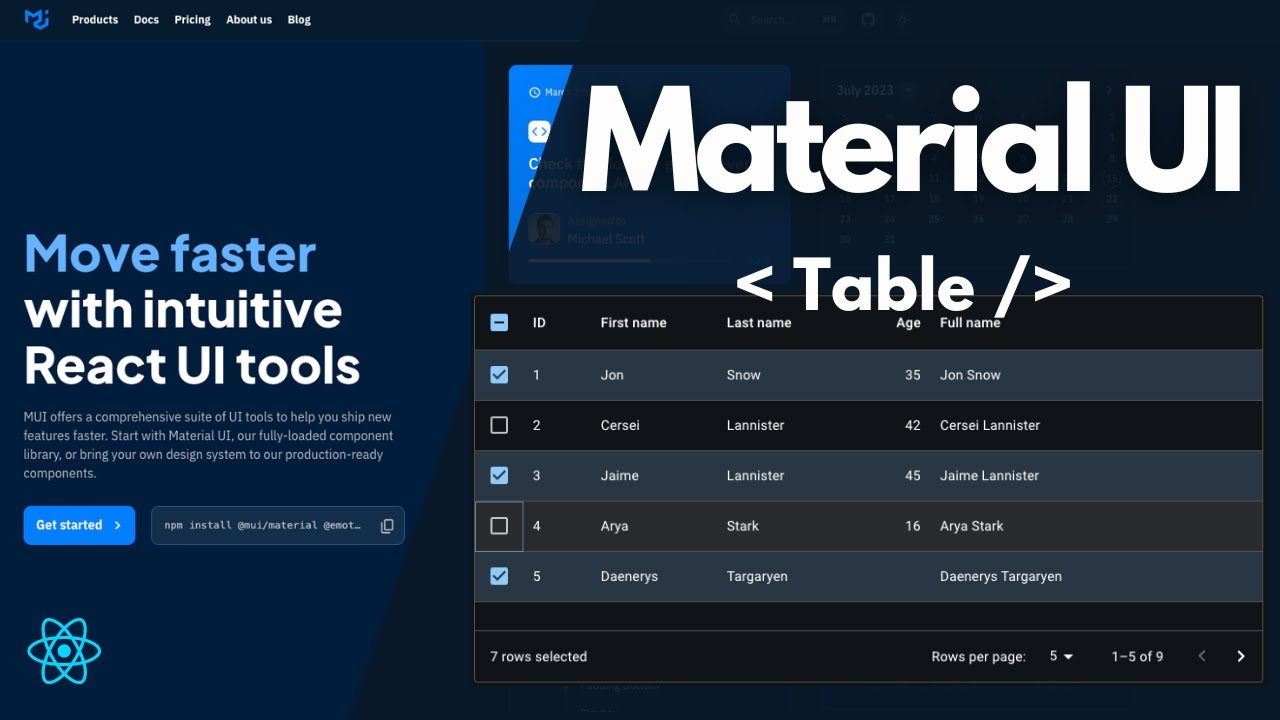Uncheck the Jaime Lannister row checkbox
The width and height of the screenshot is (1280, 720).
pos(499,475)
